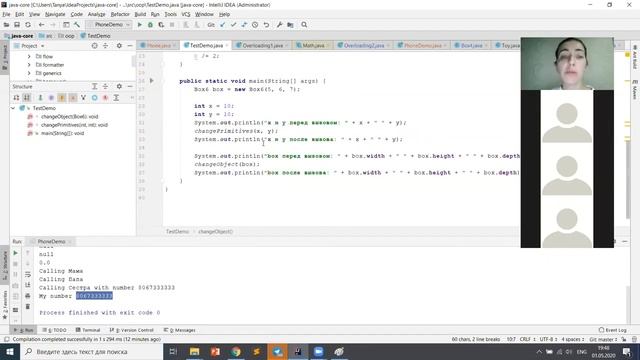Image resolution: width=640 pixels, height=360 pixels.
Task: Clear console with the trash icon
Action: click(28, 306)
